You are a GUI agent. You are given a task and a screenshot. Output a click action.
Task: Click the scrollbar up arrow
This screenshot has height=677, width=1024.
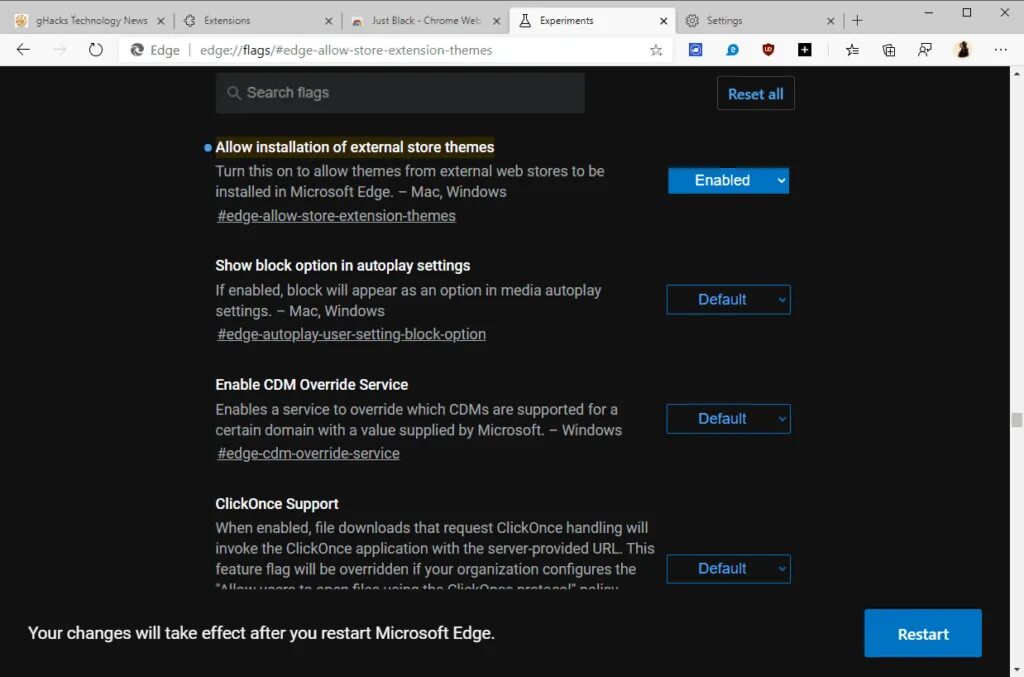pos(1017,73)
